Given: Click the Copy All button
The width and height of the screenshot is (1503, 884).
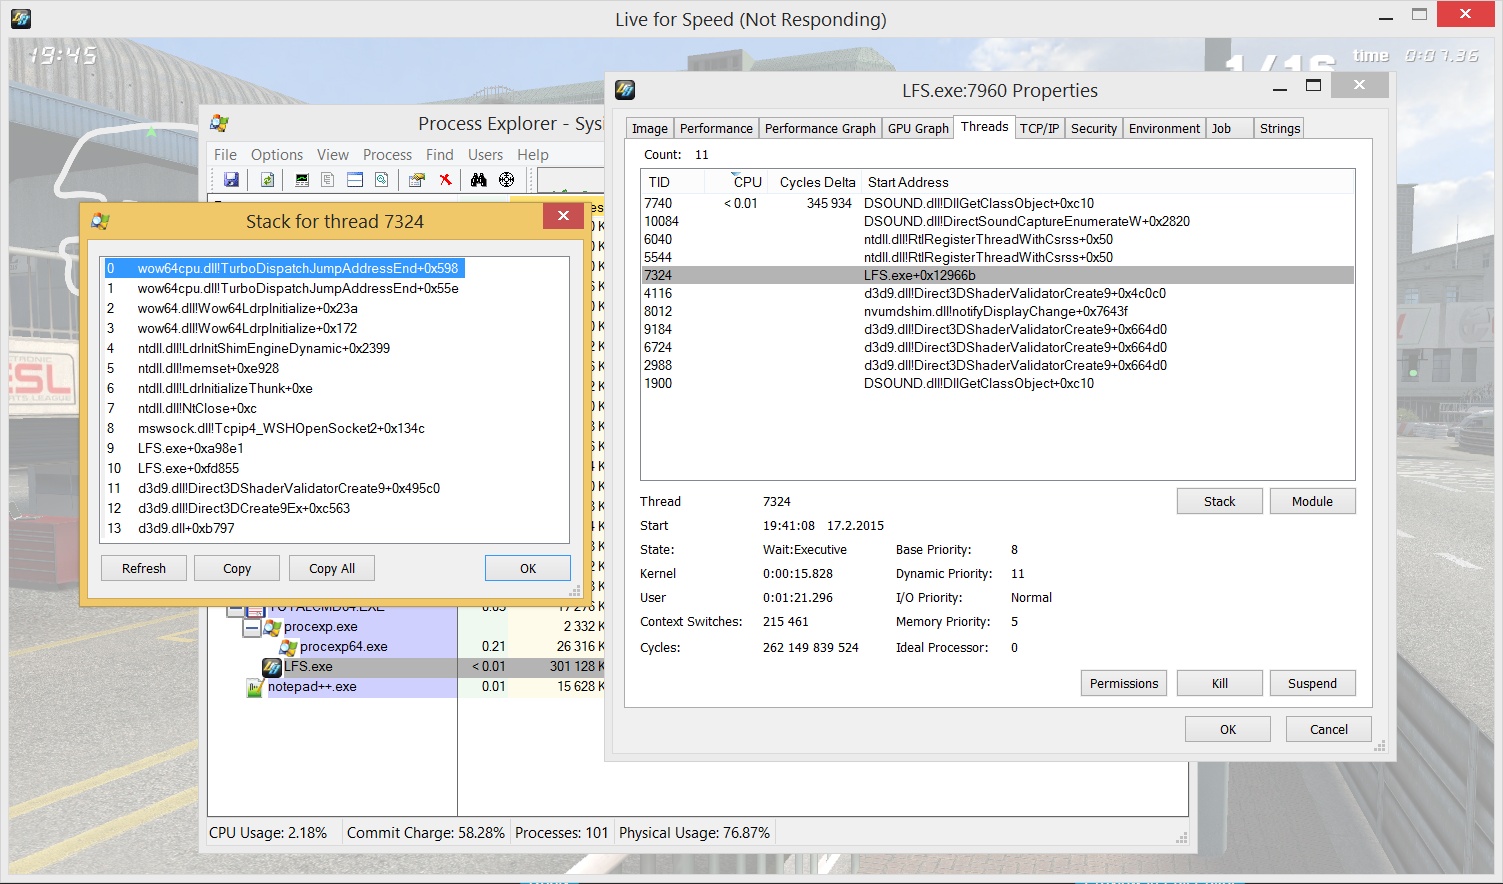Looking at the screenshot, I should coord(332,568).
